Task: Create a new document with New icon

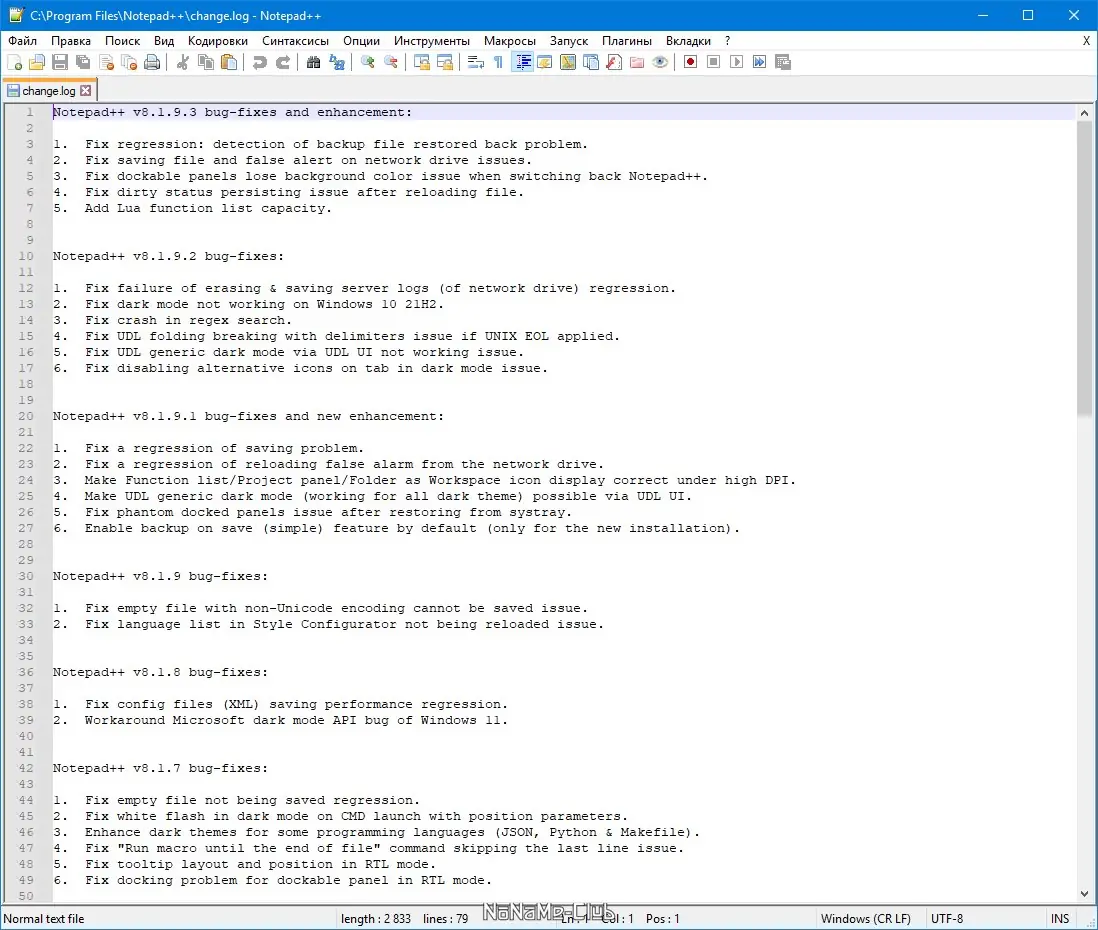Action: coord(14,62)
